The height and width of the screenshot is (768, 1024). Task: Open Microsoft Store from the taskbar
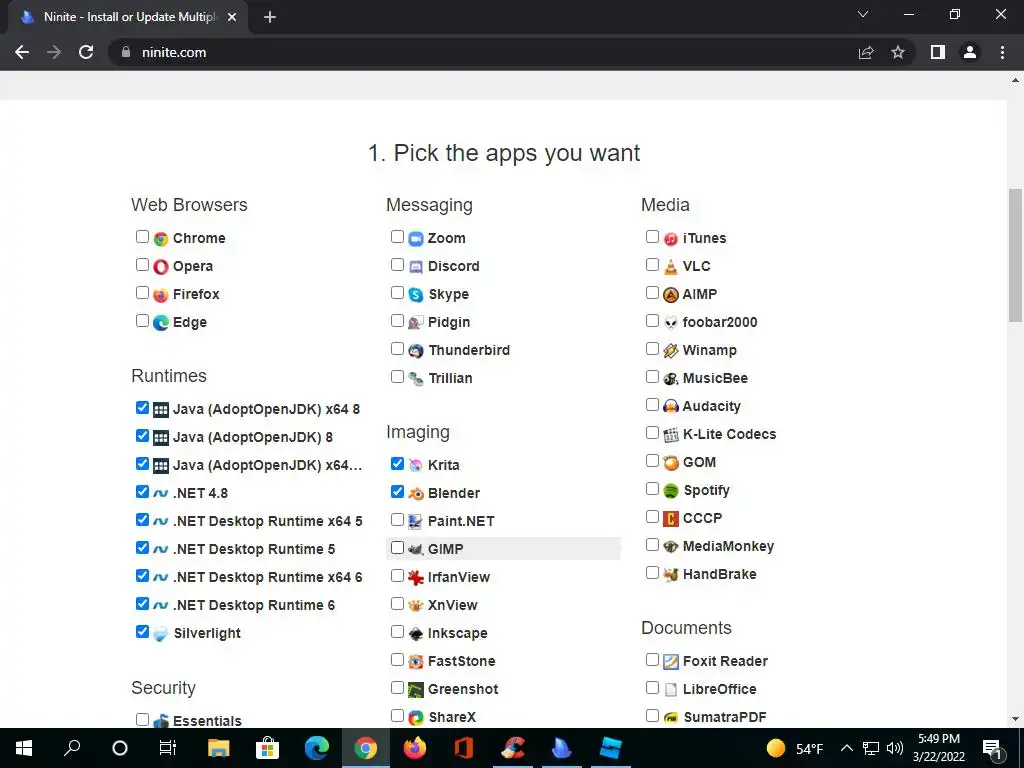pos(267,748)
